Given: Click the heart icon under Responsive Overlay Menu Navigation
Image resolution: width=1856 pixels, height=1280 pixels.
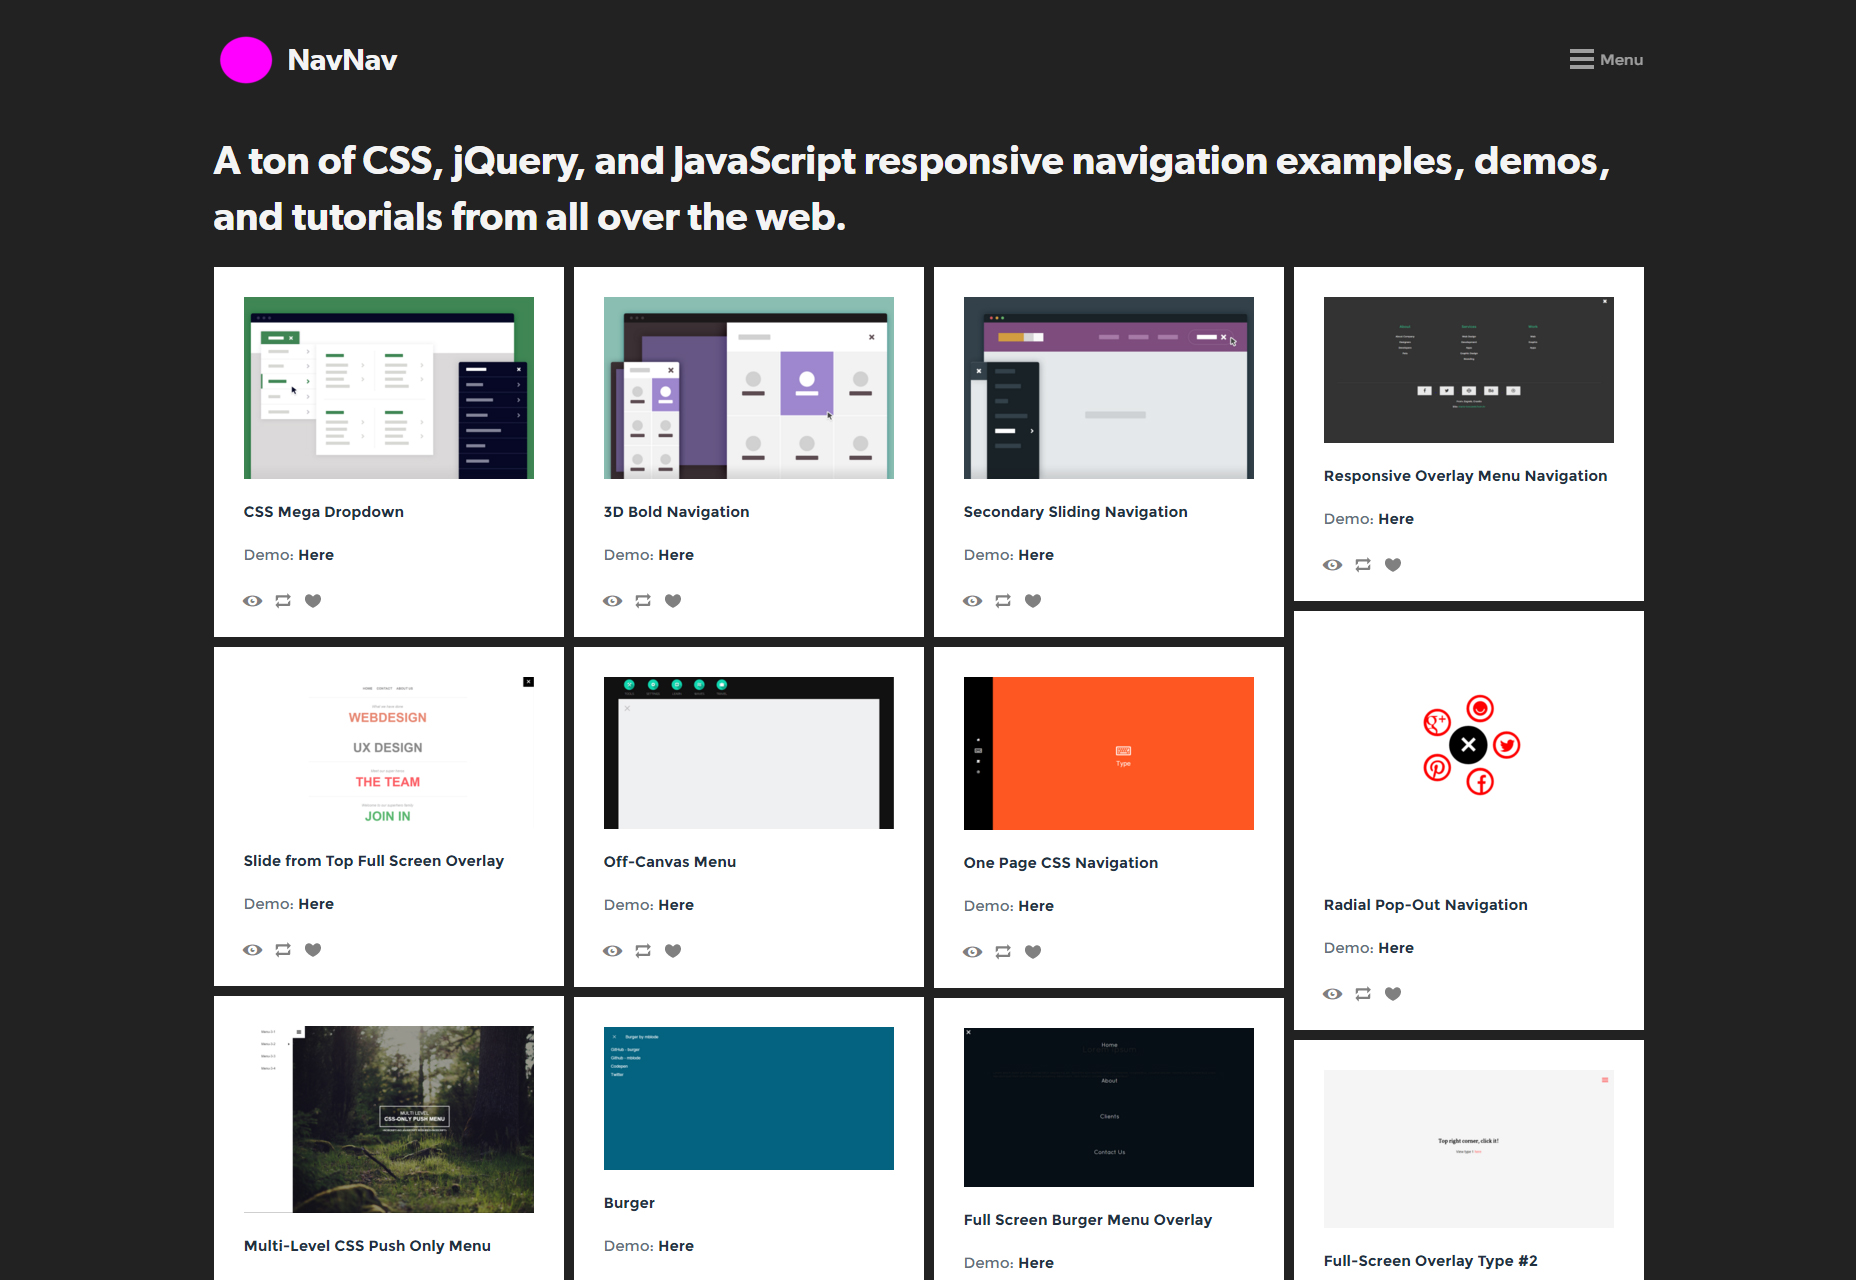Looking at the screenshot, I should click(x=1393, y=565).
